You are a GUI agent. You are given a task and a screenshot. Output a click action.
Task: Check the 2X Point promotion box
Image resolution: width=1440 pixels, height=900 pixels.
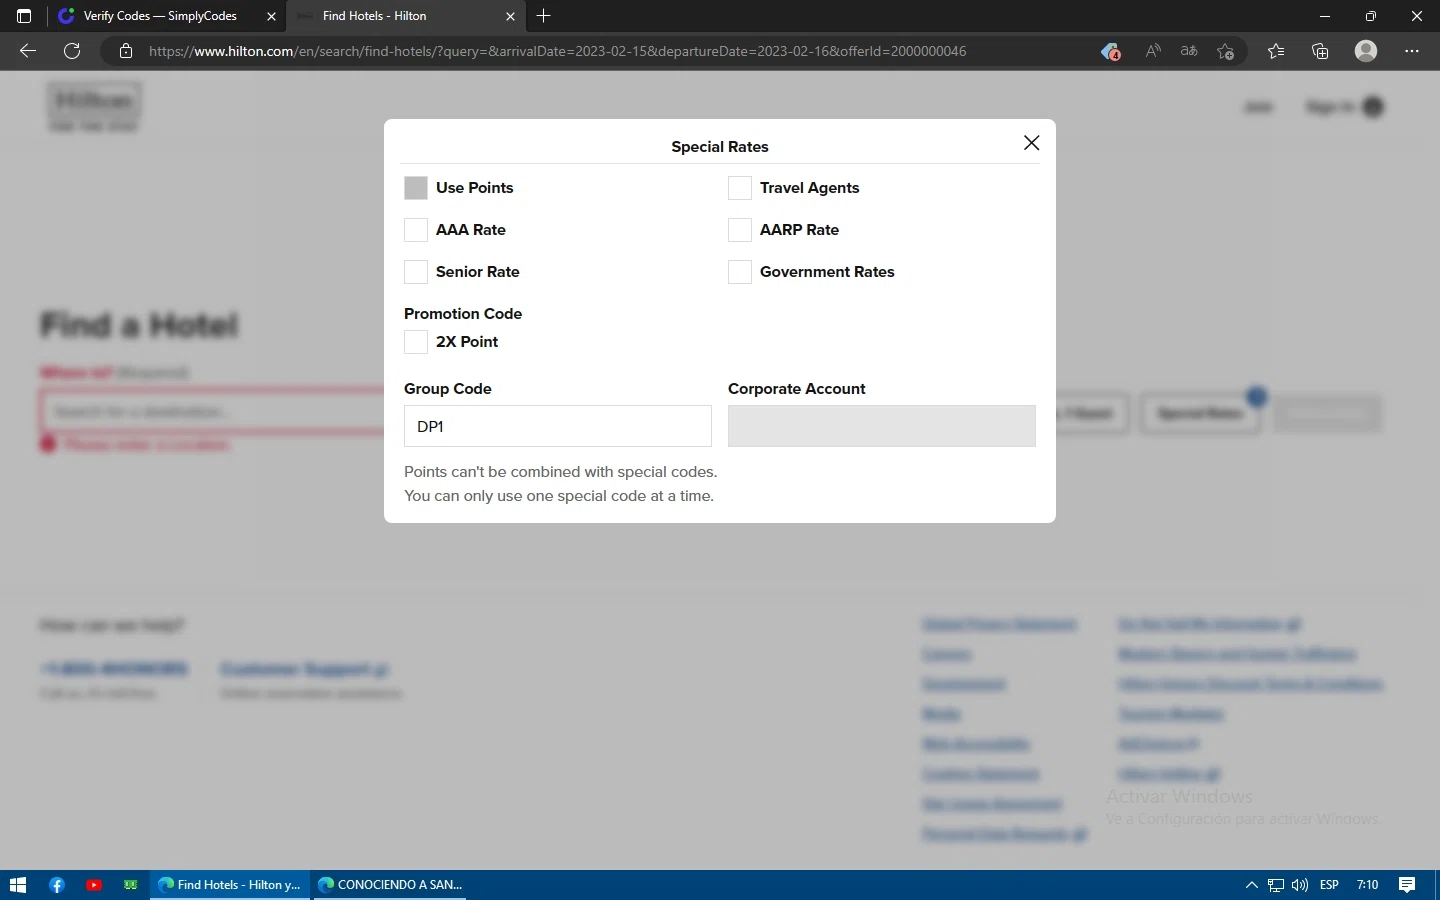click(x=416, y=342)
